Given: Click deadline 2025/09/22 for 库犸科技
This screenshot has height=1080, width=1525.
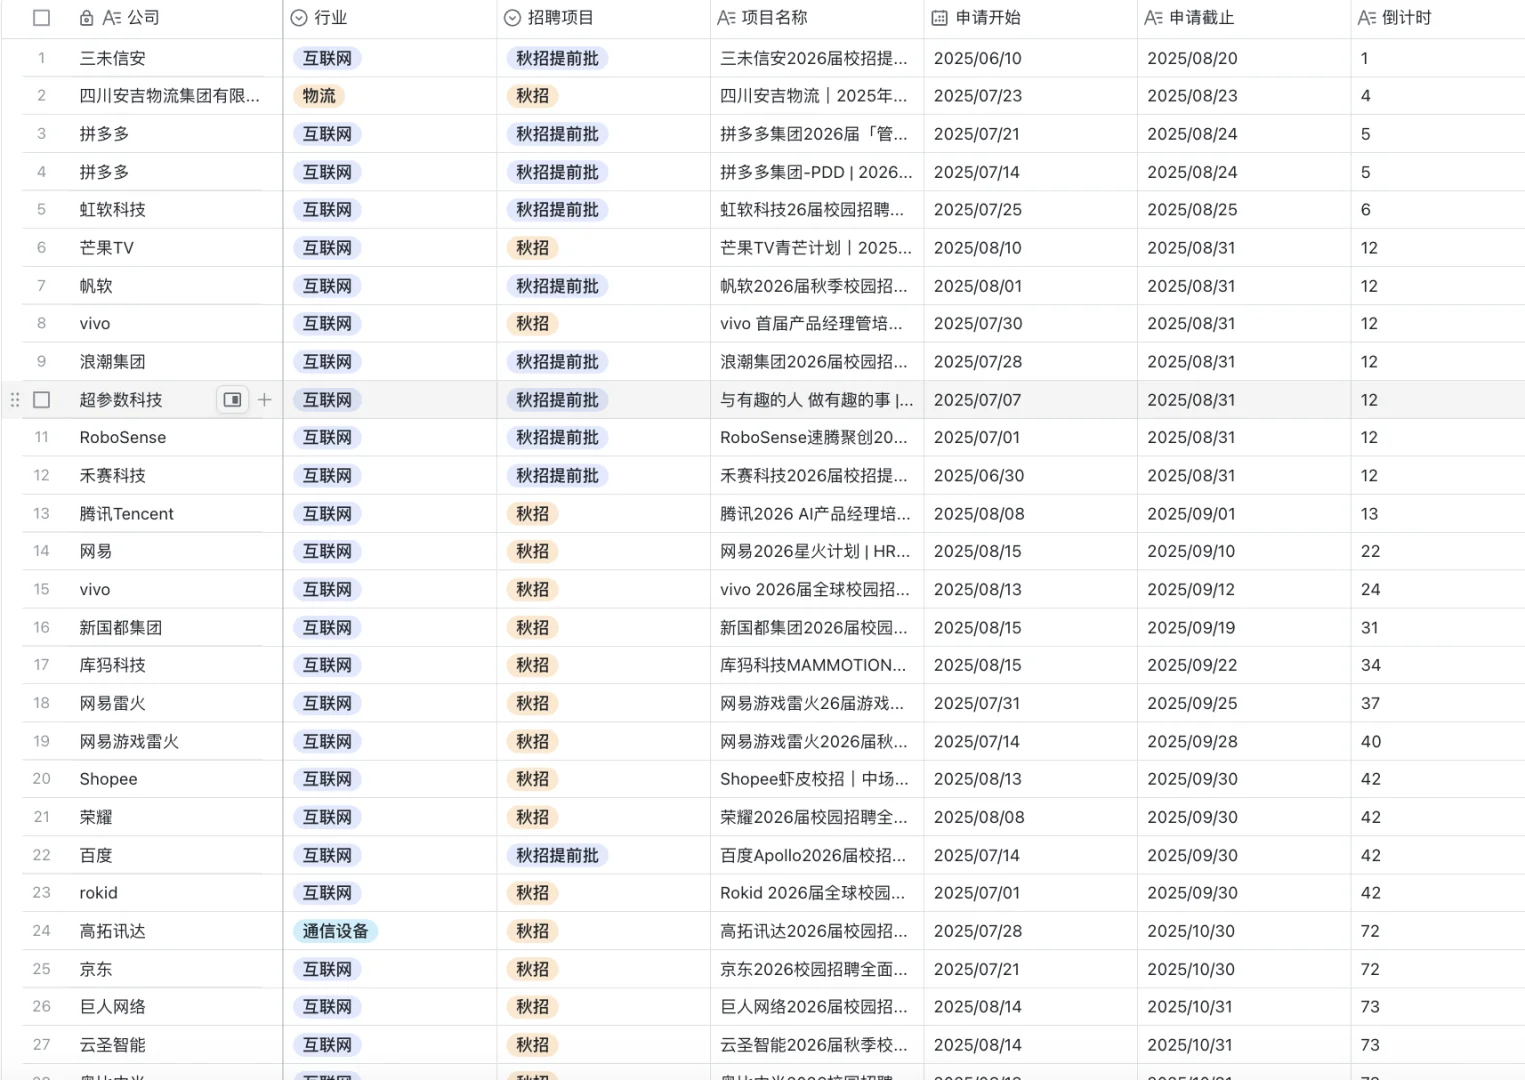Looking at the screenshot, I should (1192, 665).
